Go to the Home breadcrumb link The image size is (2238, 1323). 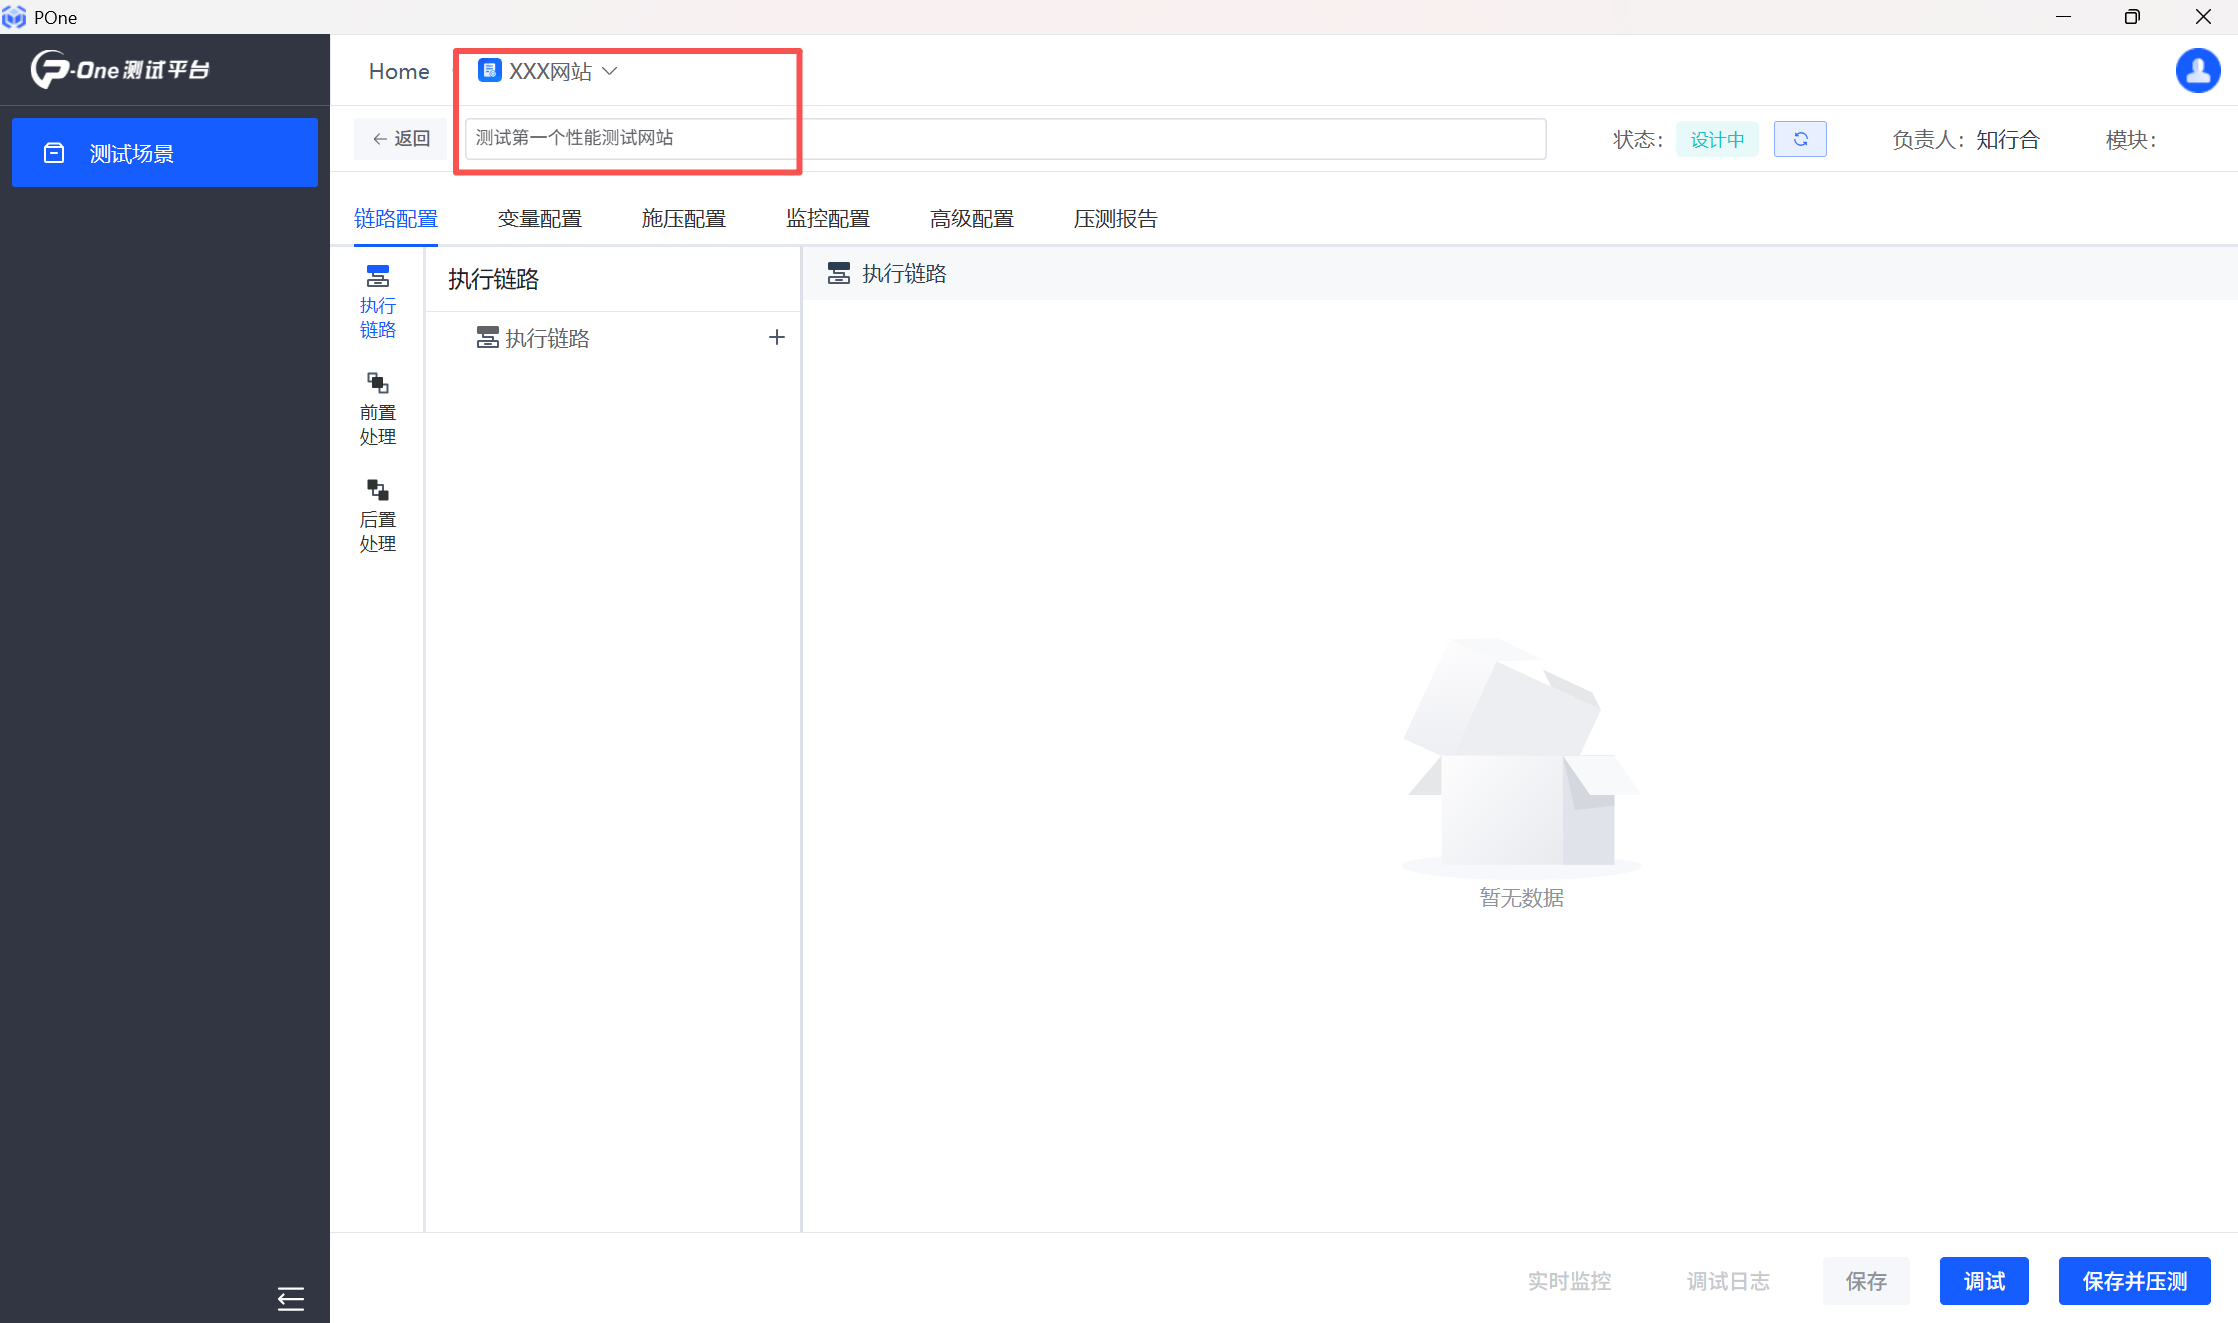point(399,71)
